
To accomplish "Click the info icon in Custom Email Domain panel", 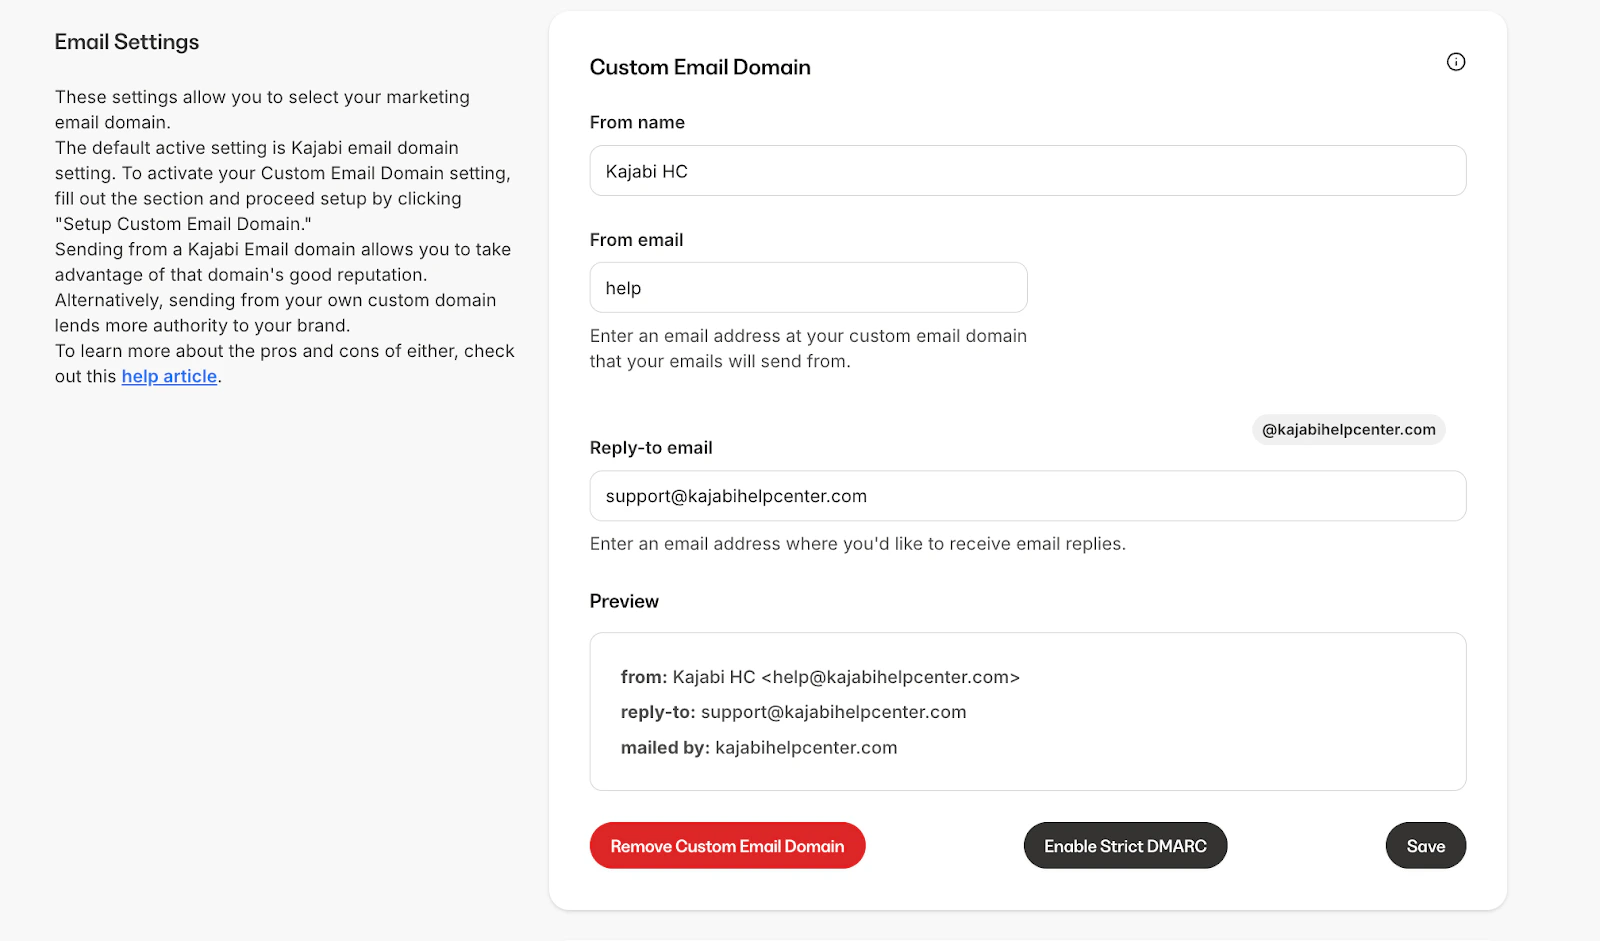I will point(1455,61).
